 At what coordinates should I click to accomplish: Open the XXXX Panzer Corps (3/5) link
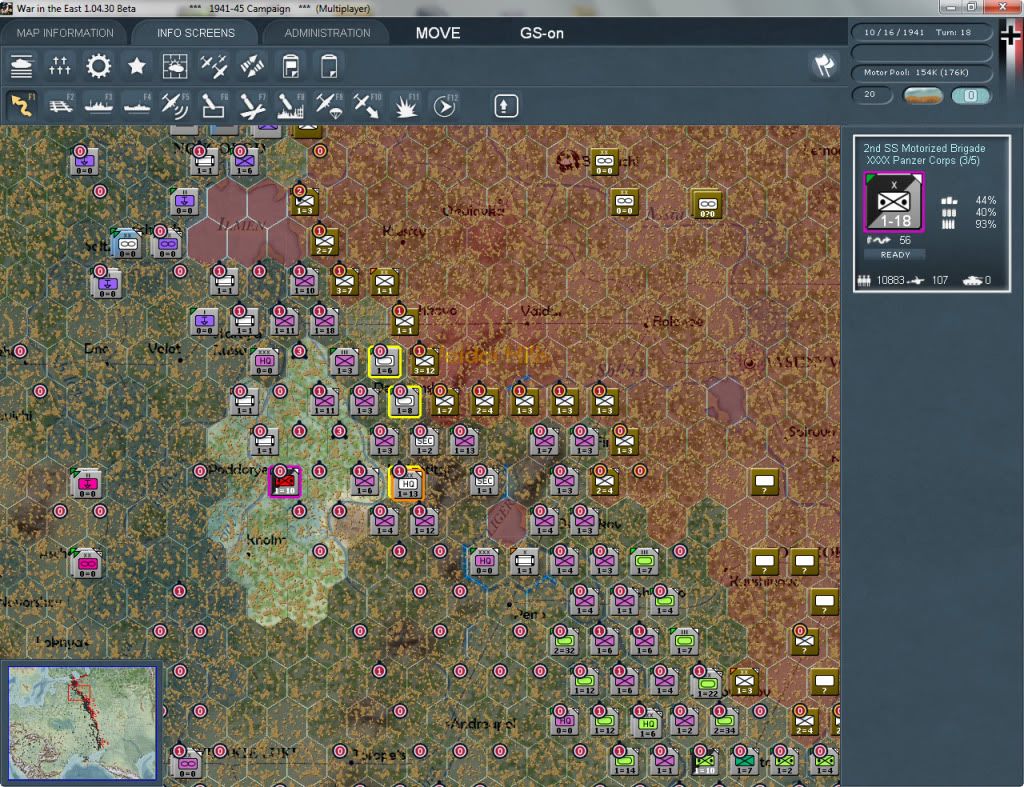point(923,161)
